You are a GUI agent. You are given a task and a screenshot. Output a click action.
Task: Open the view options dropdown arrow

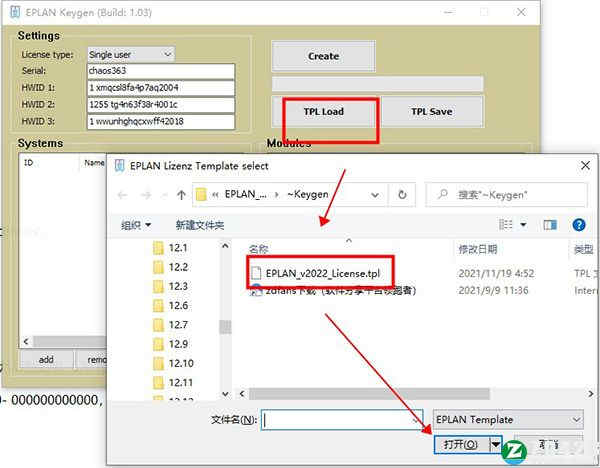coord(523,224)
